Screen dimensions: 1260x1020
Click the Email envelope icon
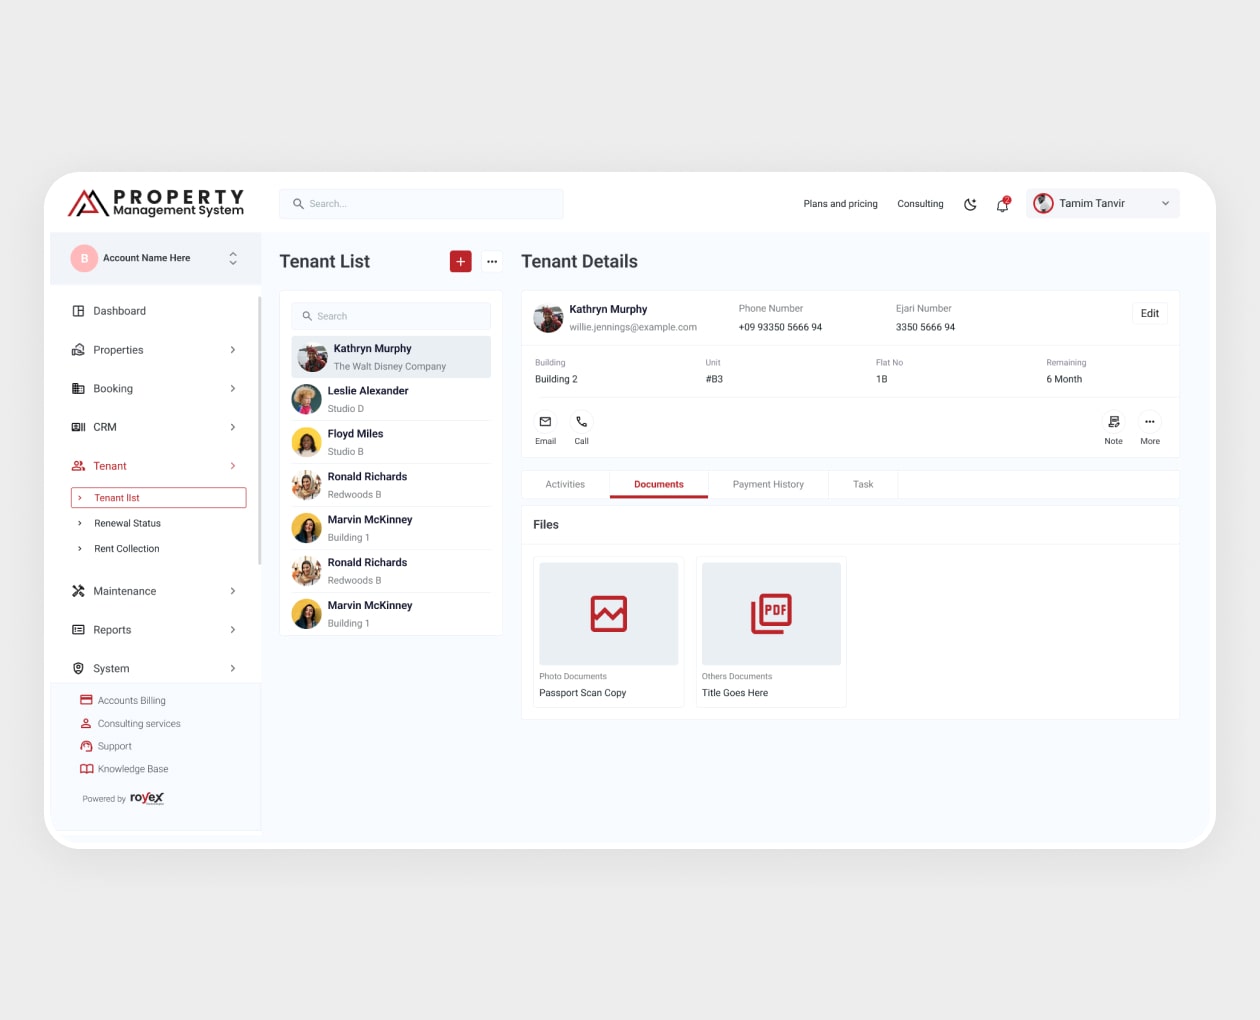(545, 422)
